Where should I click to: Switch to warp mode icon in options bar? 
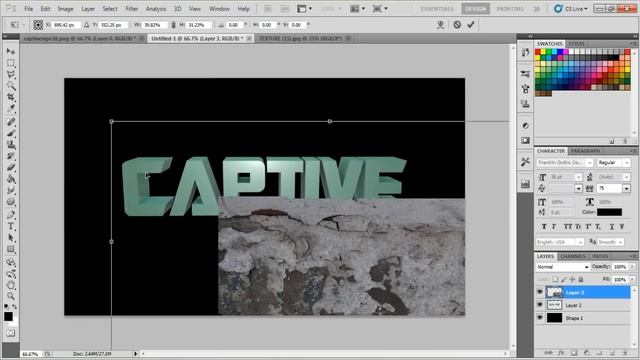point(440,25)
